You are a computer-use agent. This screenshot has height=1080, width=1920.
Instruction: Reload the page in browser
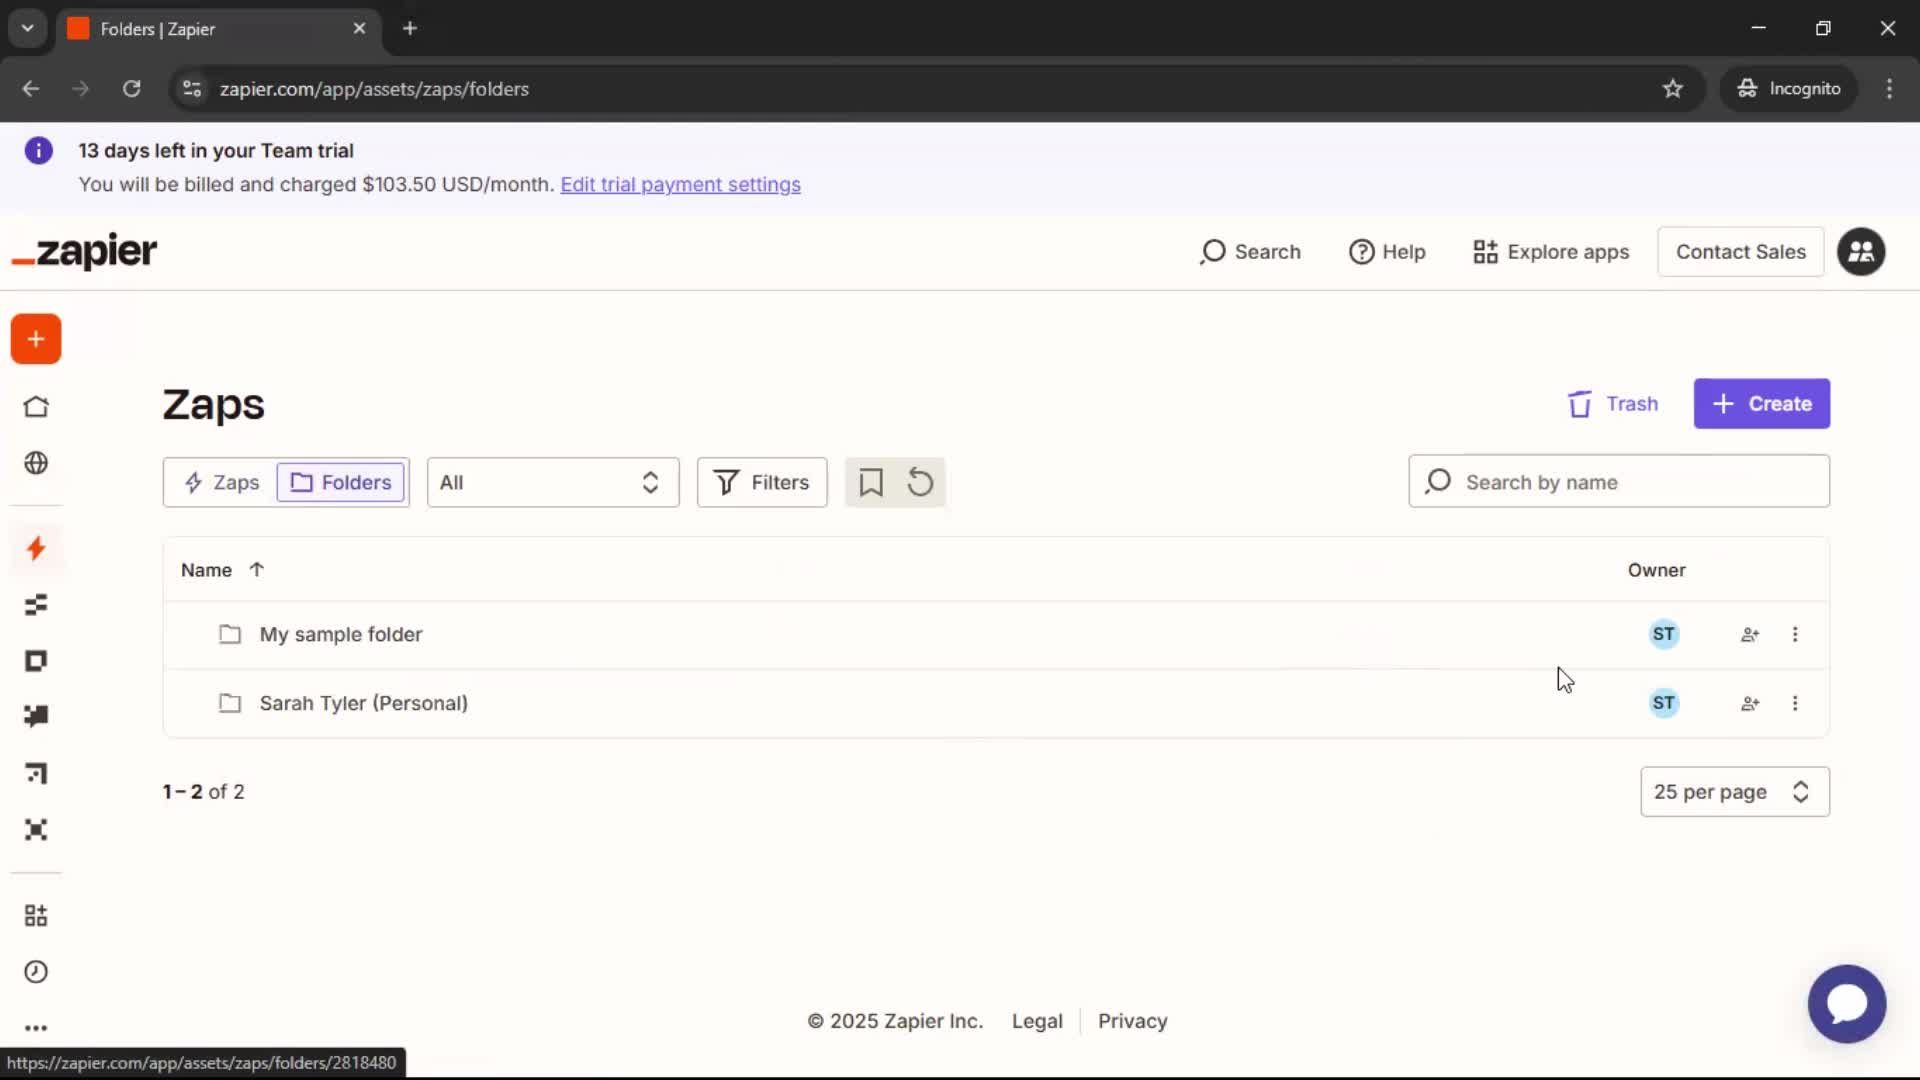tap(131, 89)
